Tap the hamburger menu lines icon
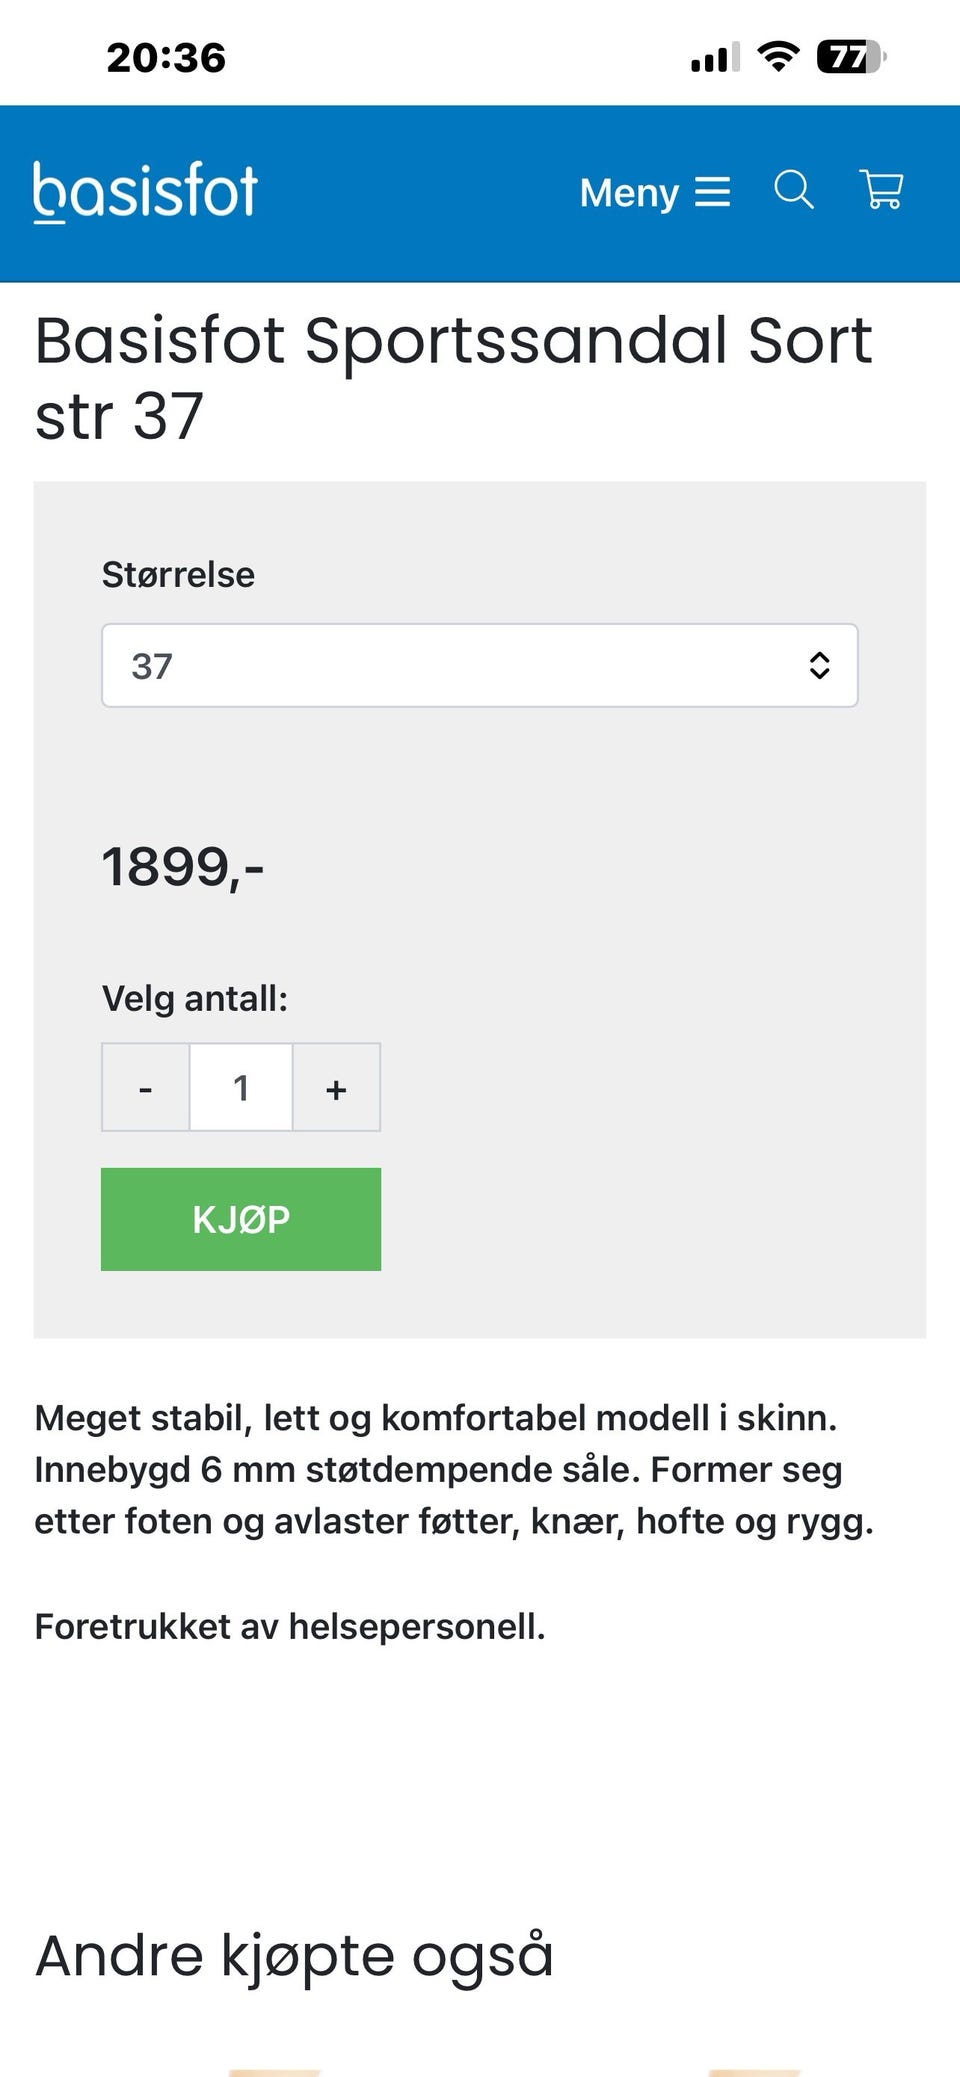 click(712, 191)
